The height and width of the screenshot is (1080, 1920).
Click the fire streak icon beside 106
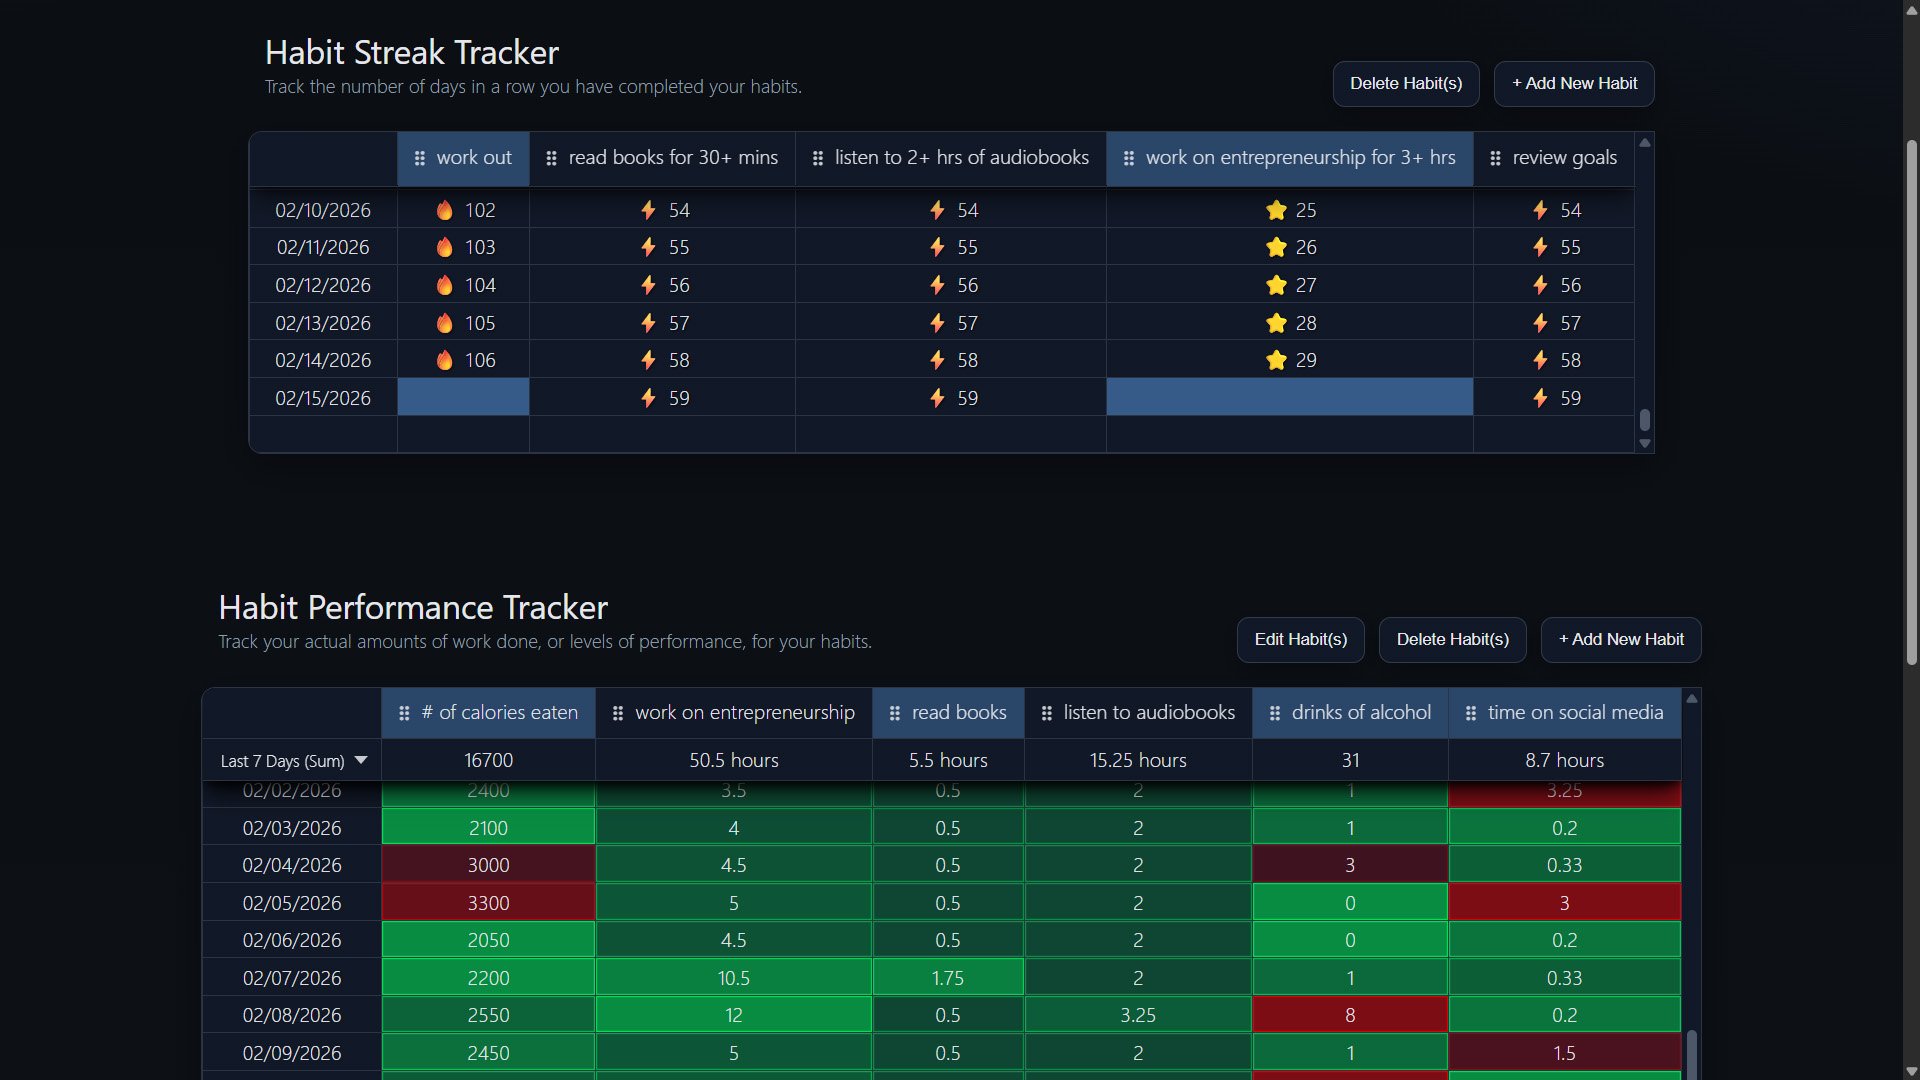(x=445, y=360)
